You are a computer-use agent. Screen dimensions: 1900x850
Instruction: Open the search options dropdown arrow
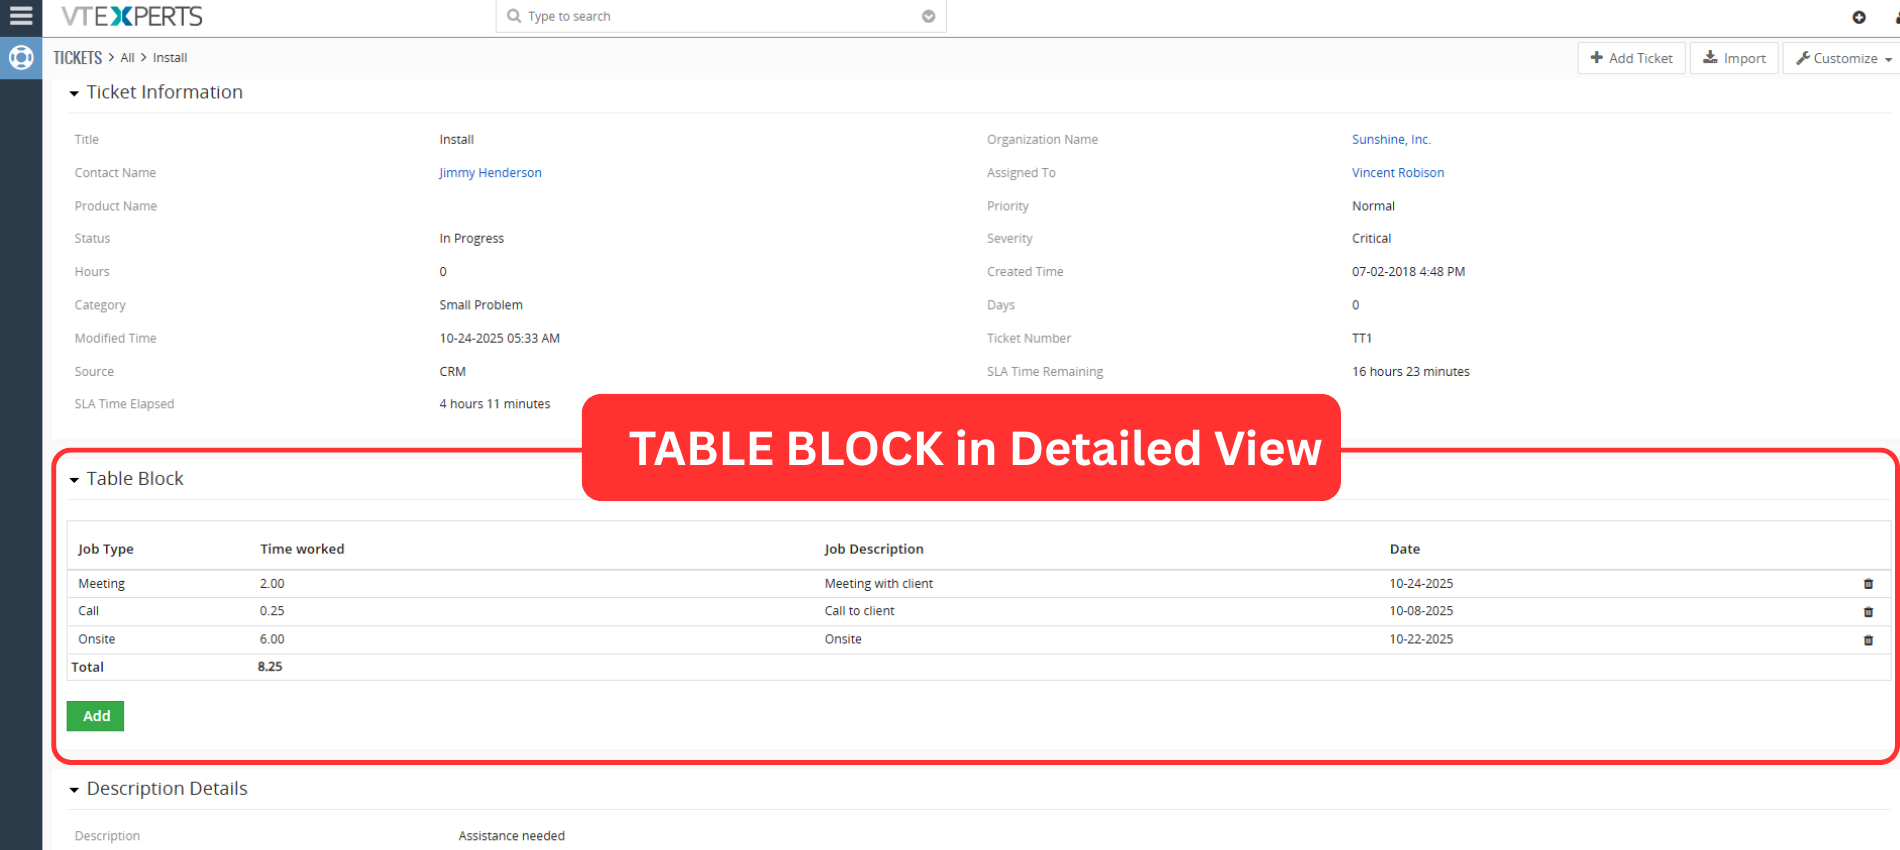928,16
